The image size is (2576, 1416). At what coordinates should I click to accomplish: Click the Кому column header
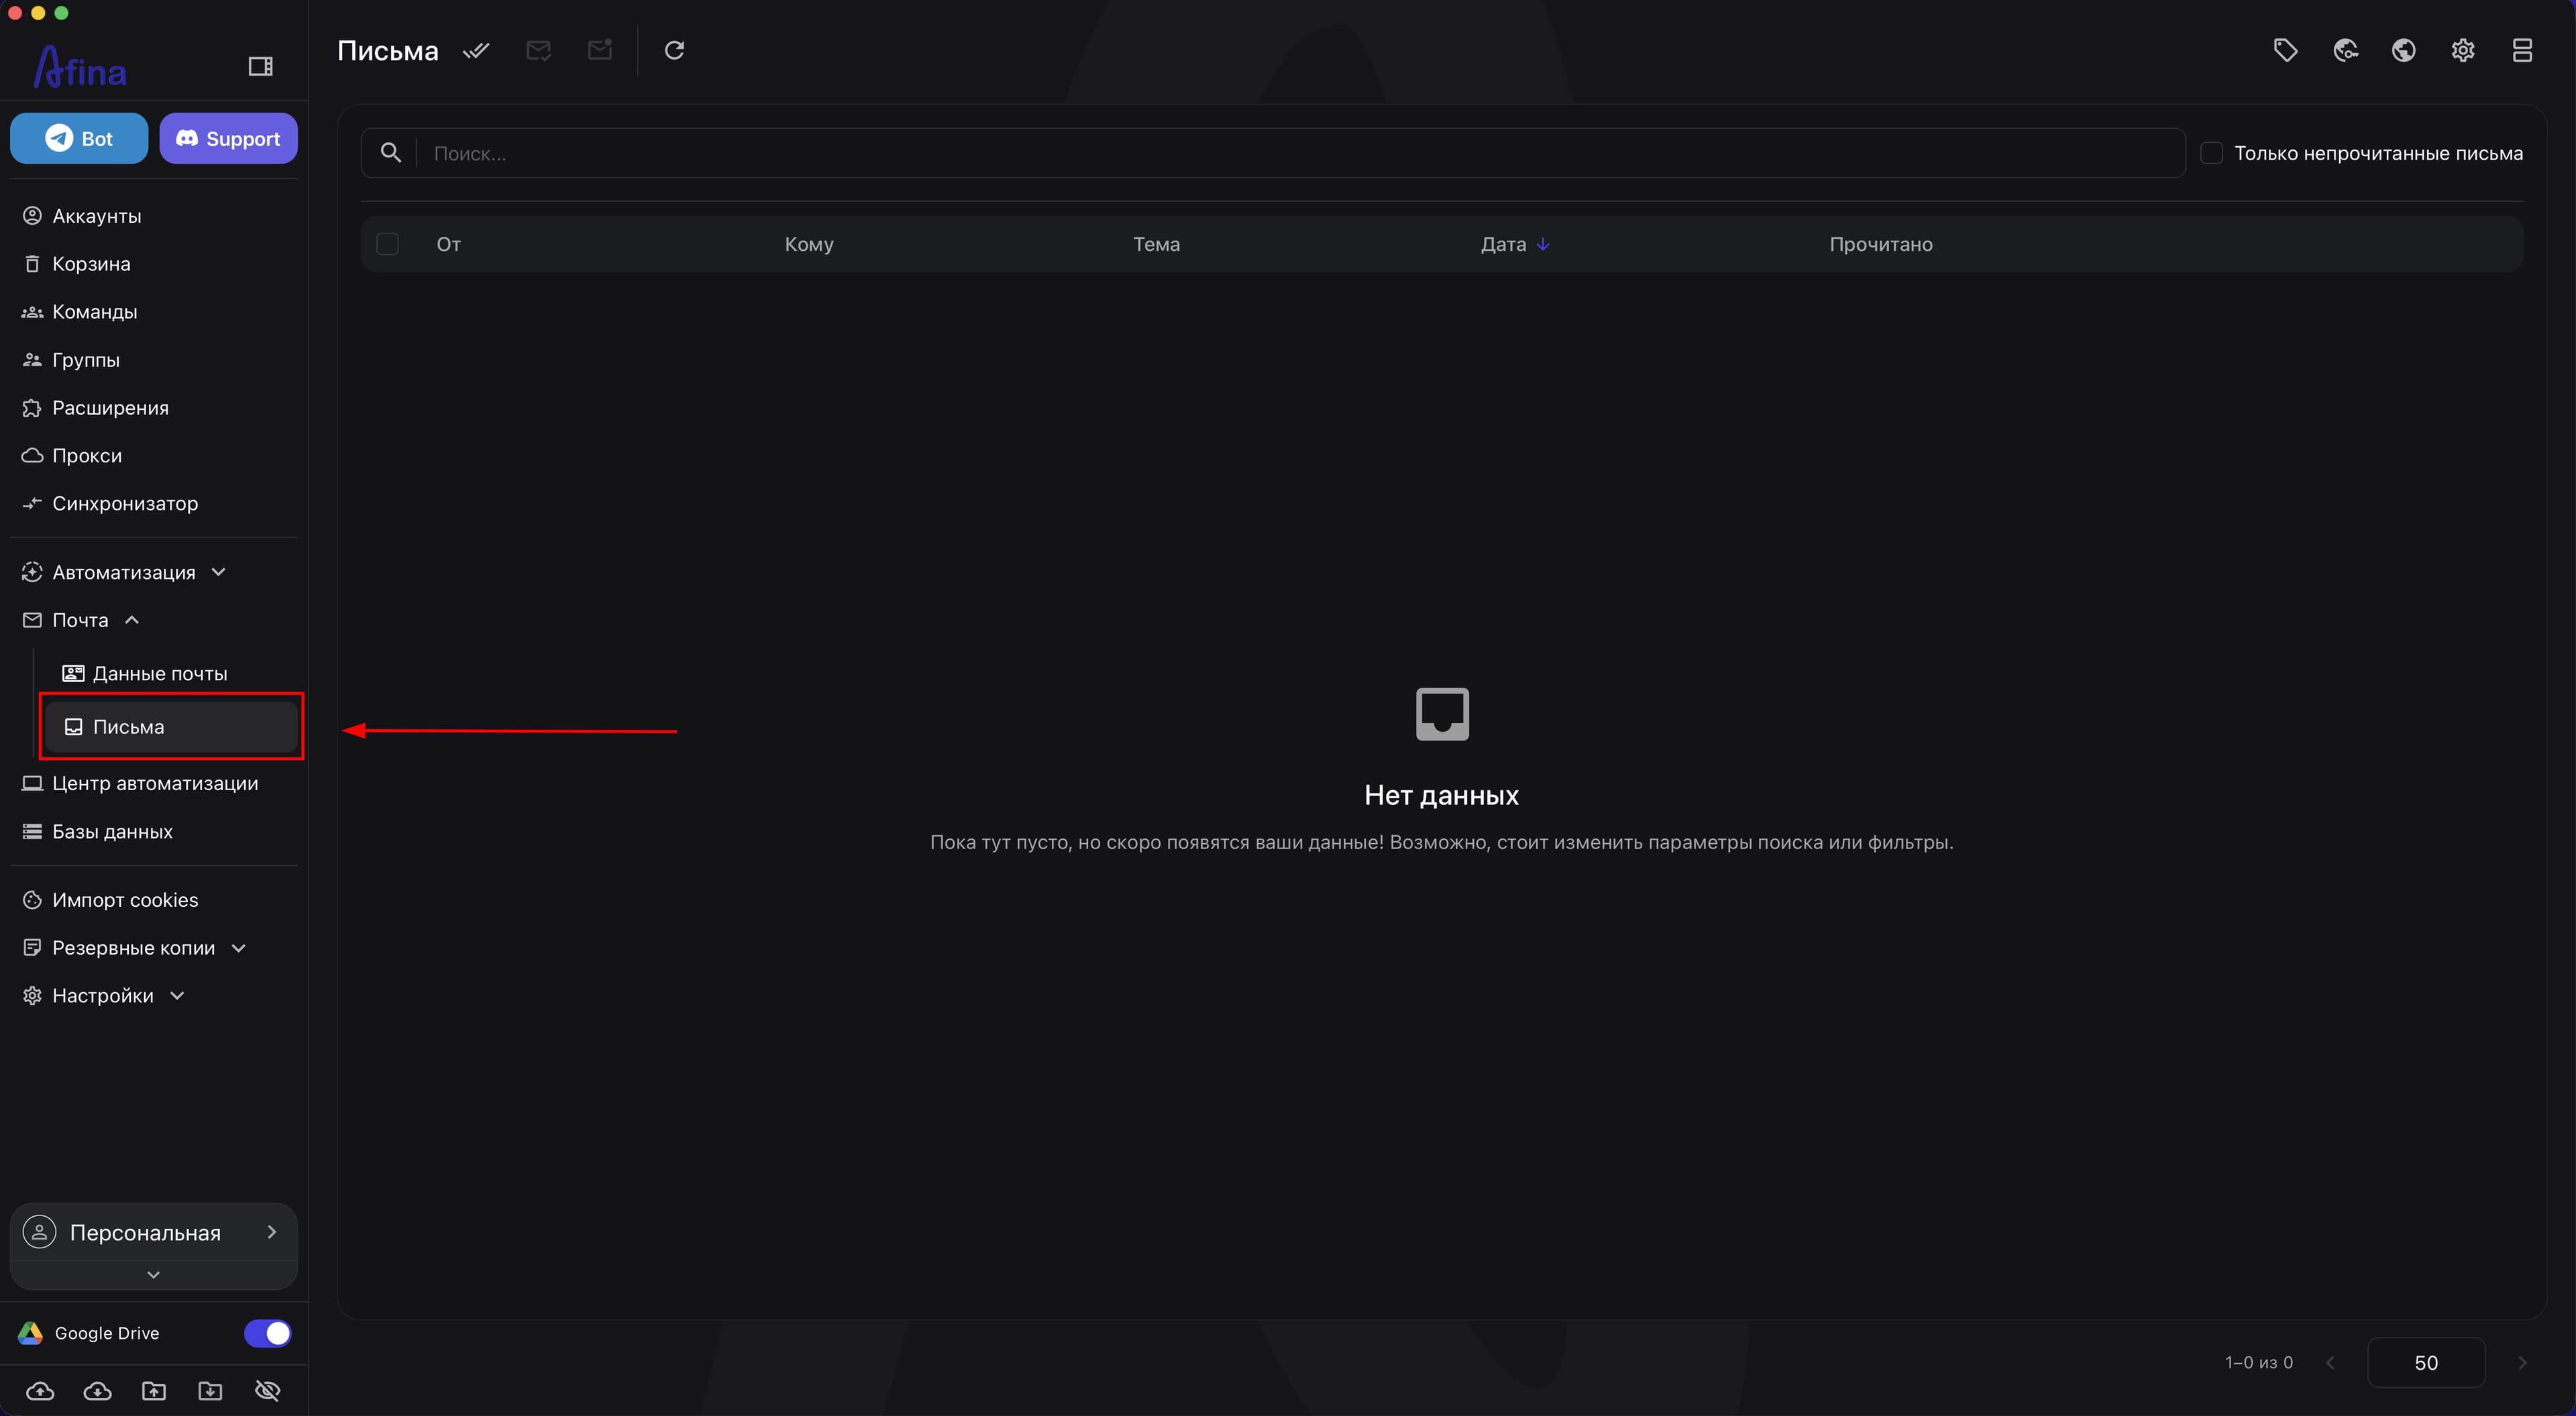[809, 244]
